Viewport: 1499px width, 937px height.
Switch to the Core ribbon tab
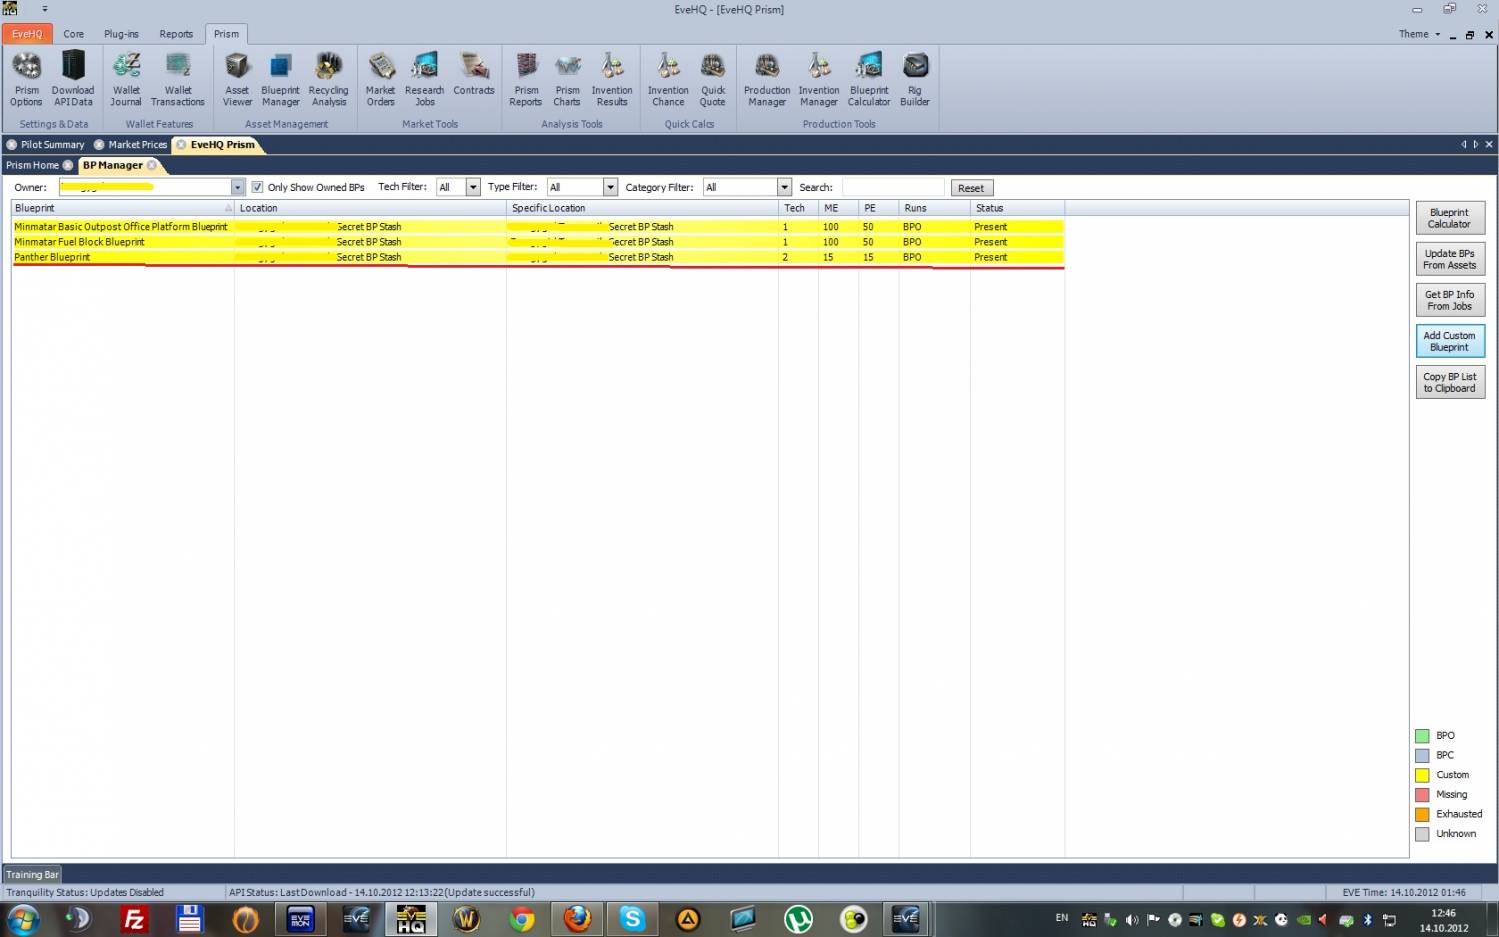[x=74, y=34]
